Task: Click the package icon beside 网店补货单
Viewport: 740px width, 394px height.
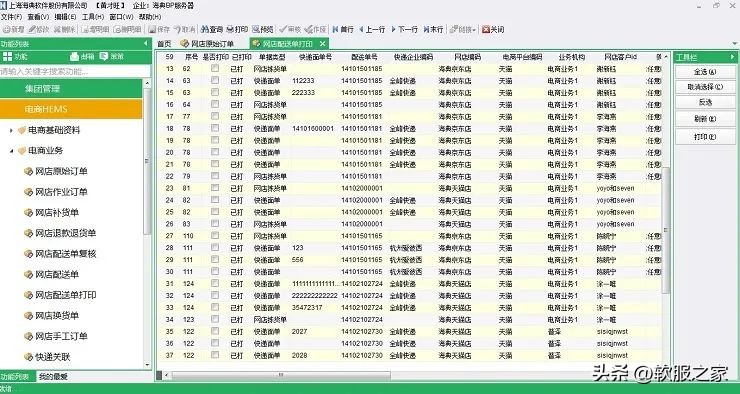Action: (28, 213)
